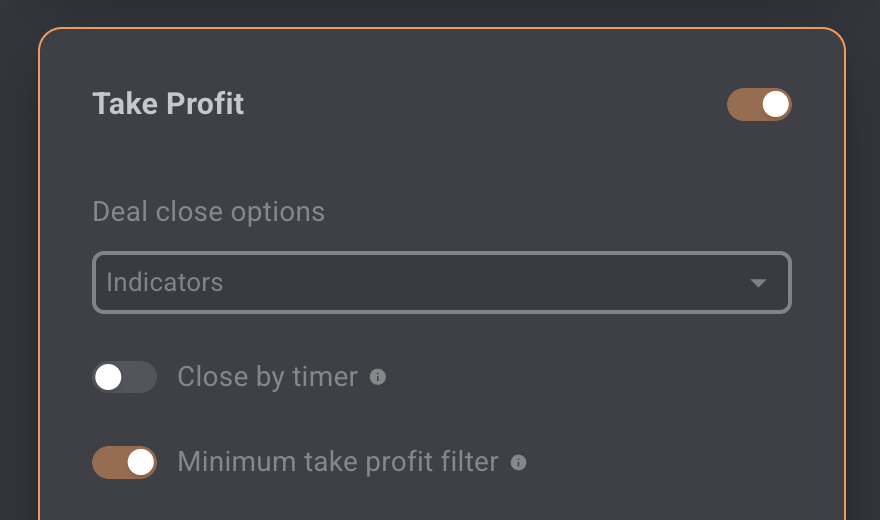Viewport: 880px width, 520px height.
Task: Open the Deal close options dropdown
Action: point(442,282)
